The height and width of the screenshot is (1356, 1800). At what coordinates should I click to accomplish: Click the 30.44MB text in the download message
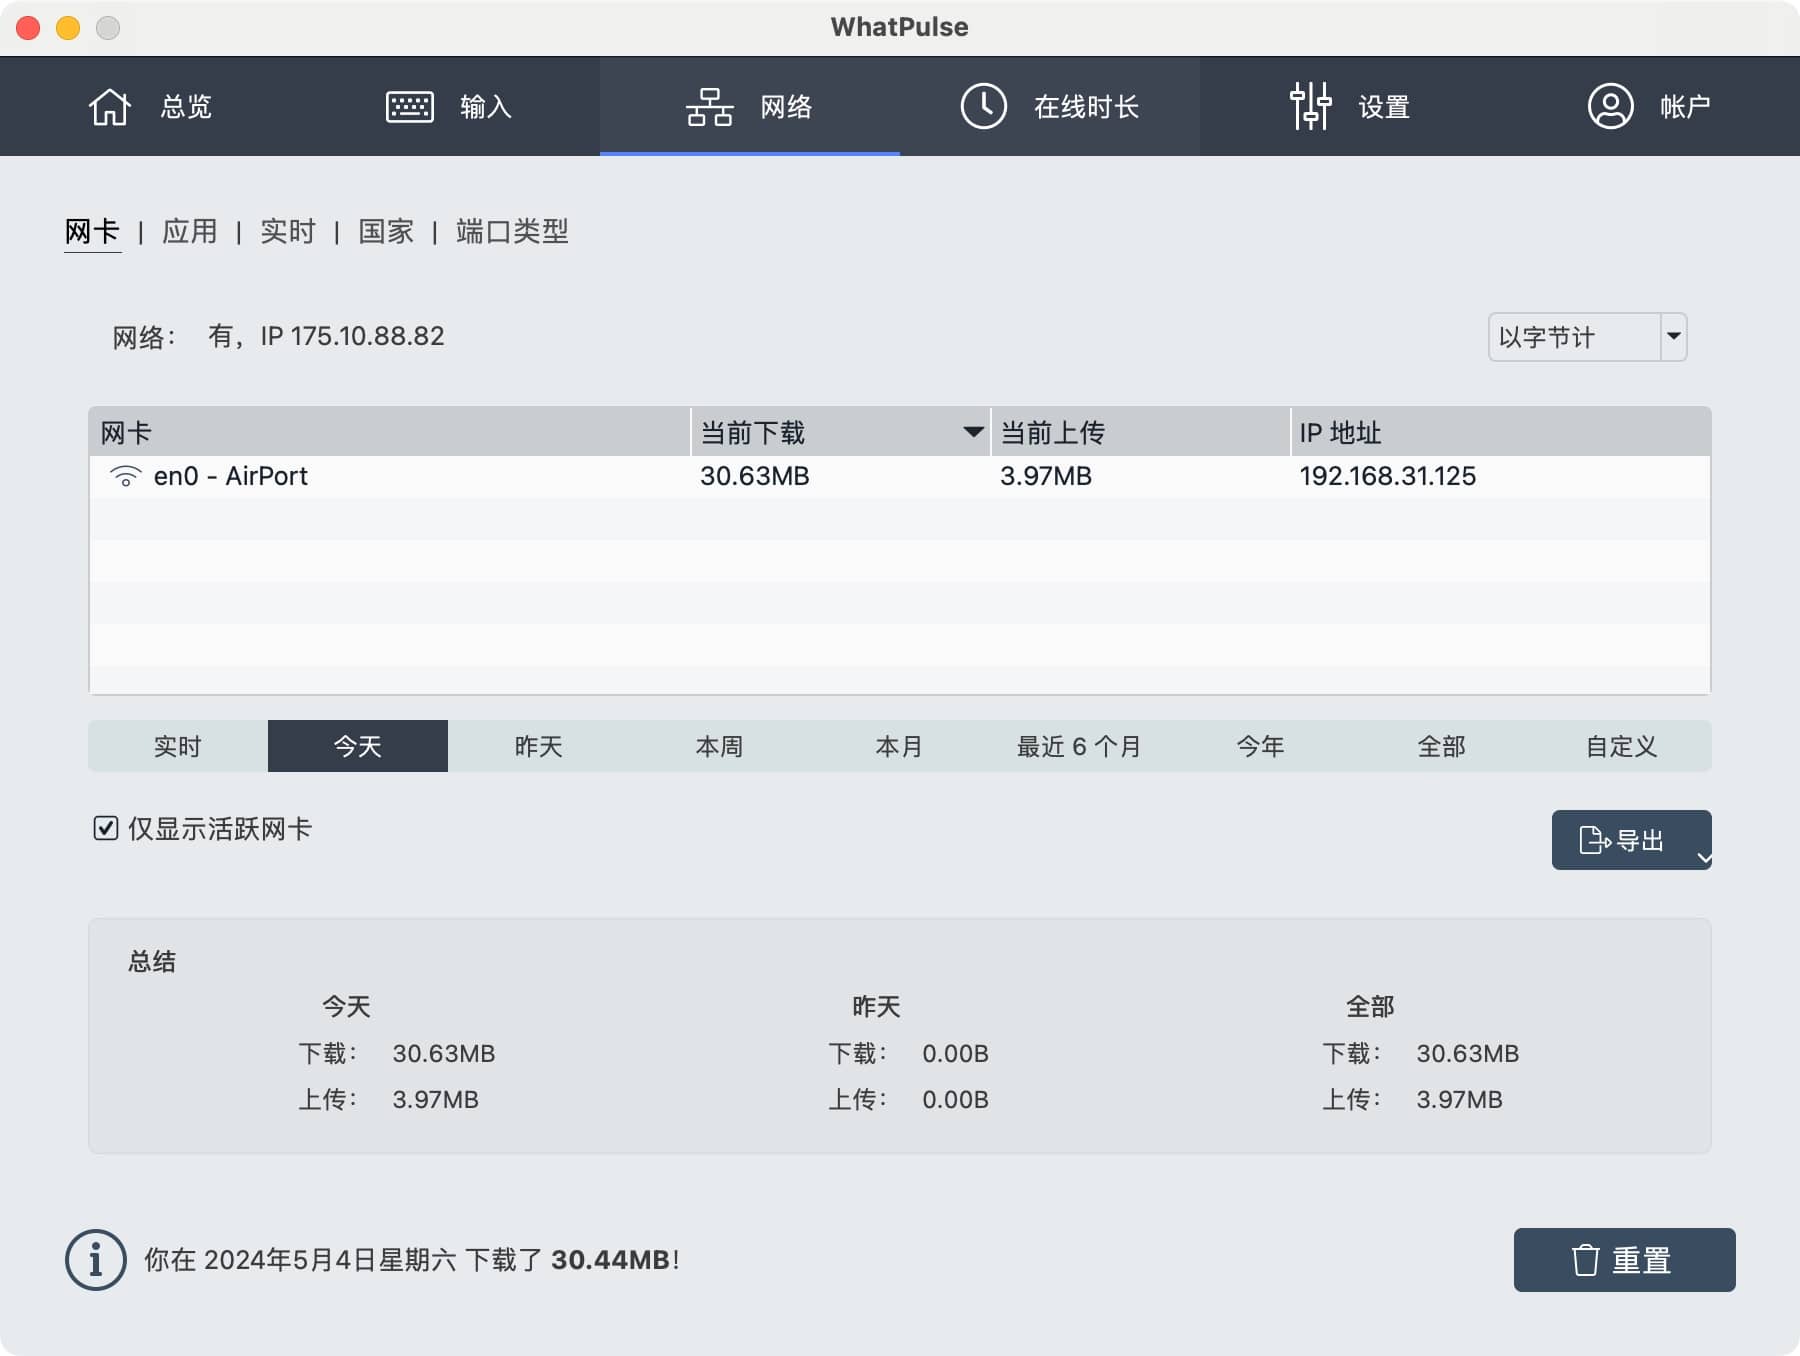[x=610, y=1260]
